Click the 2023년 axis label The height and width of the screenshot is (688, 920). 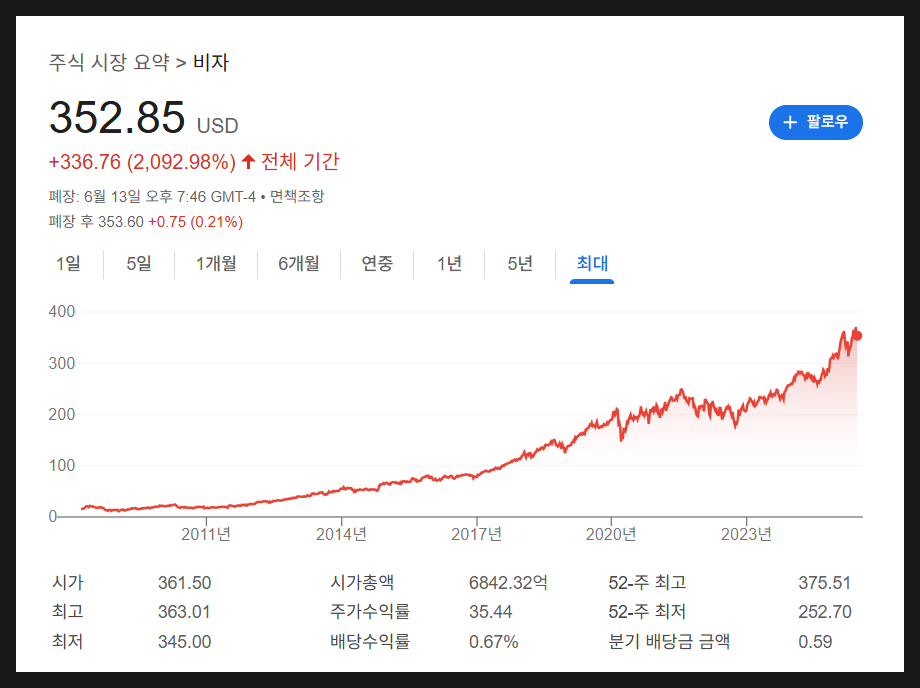[746, 534]
